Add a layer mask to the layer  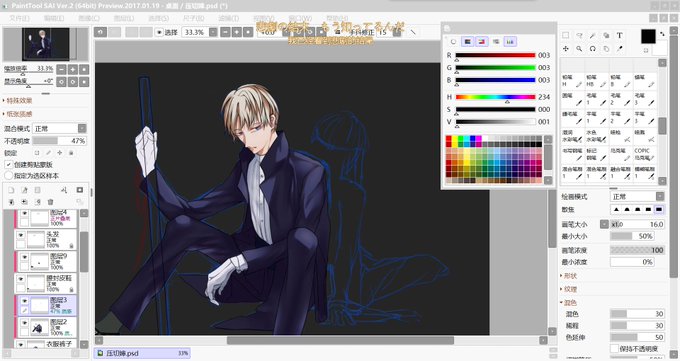click(x=79, y=190)
